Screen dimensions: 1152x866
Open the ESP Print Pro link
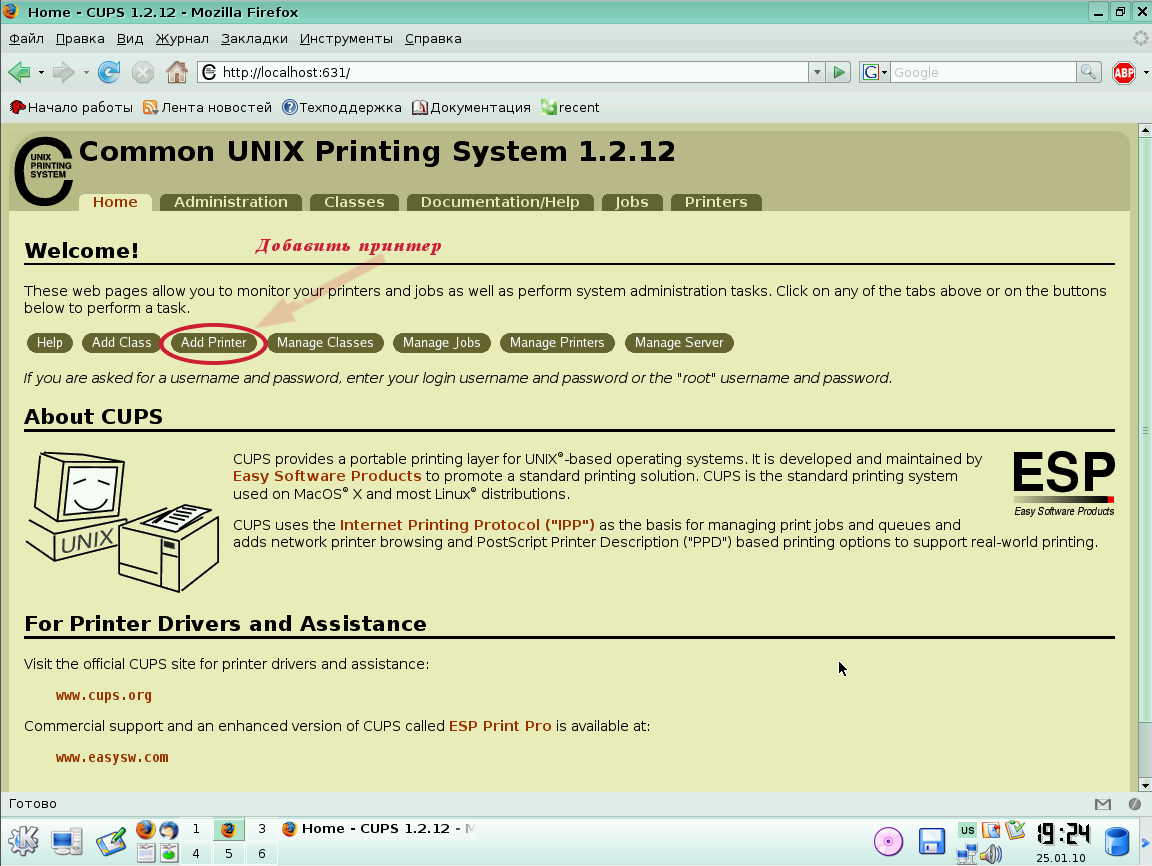pyautogui.click(x=500, y=726)
